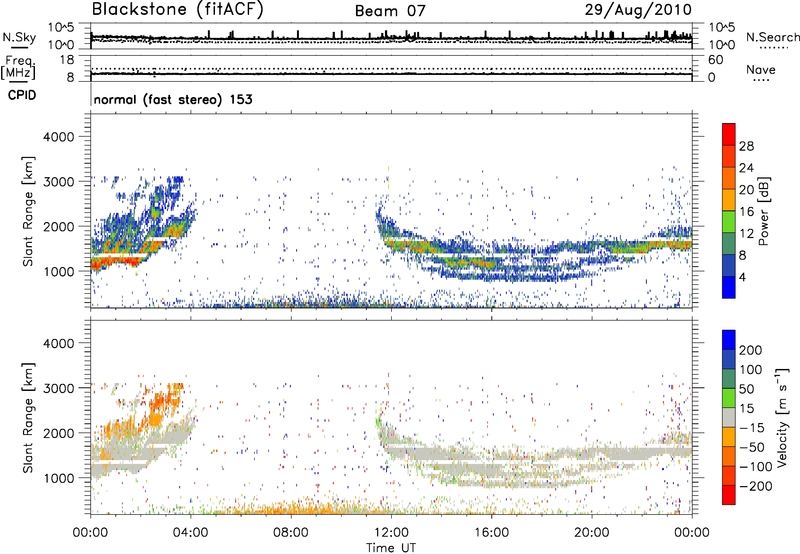Click the '18' frequency axis tick label
The image size is (800, 554).
[67, 60]
